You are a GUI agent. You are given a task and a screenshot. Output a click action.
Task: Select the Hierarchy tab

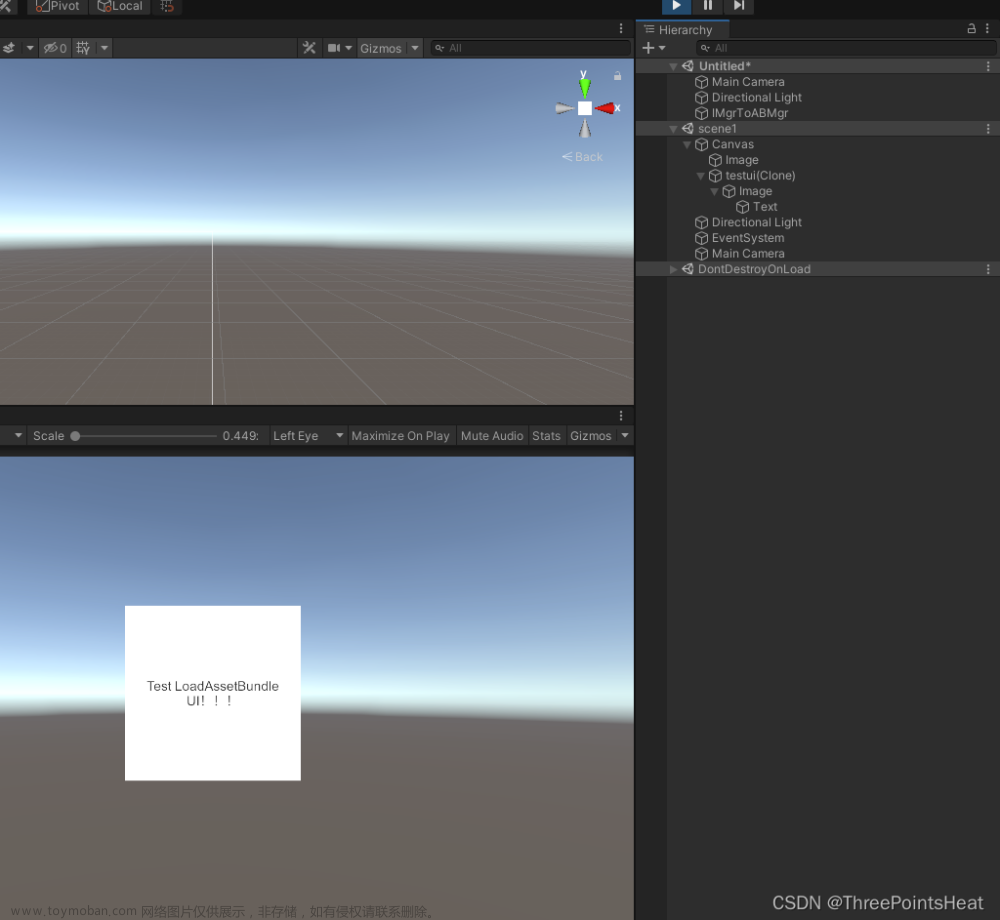tap(682, 30)
